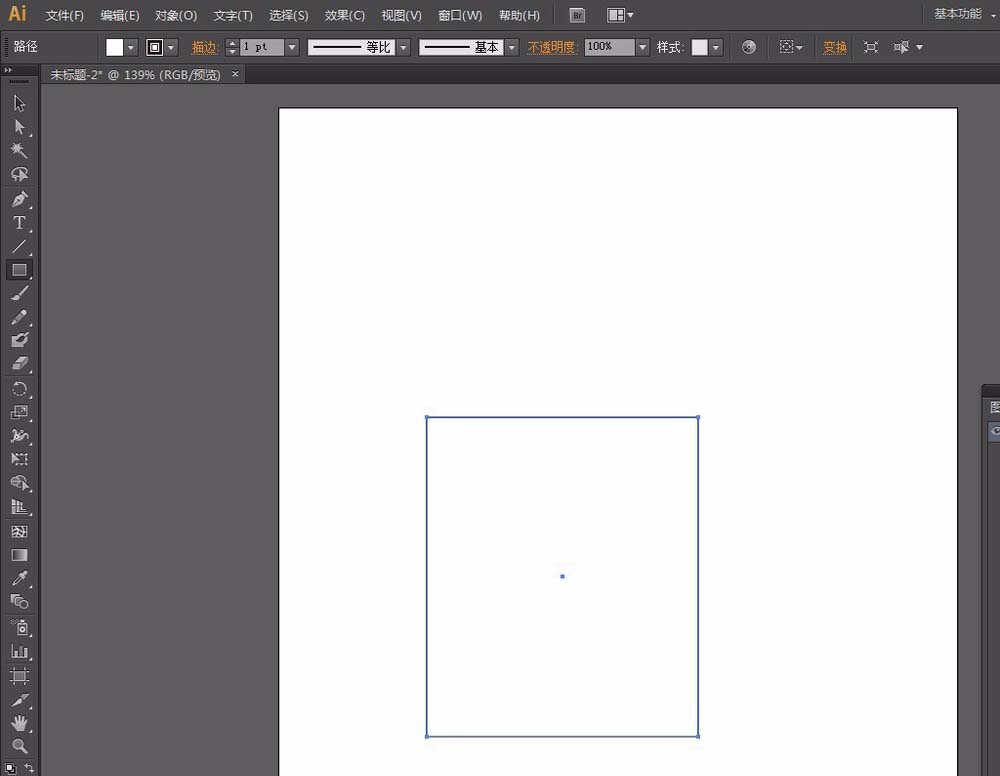Screen dimensions: 1000x776
Task: Open the 对象(O) menu
Action: (x=176, y=15)
